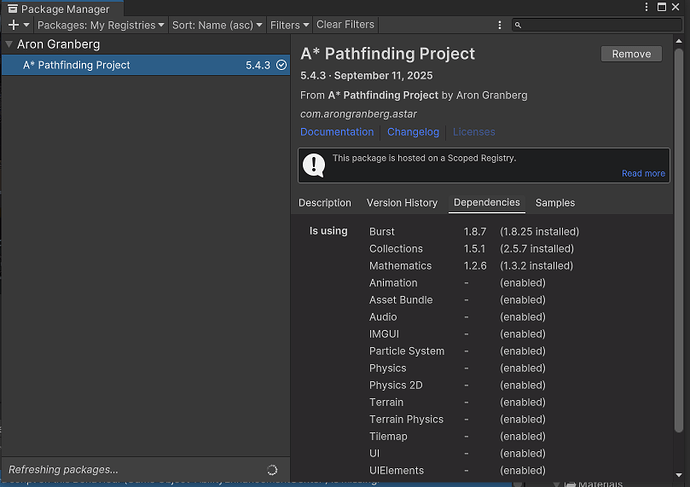Click the Read more link
Viewport: 690px width, 487px height.
[643, 173]
